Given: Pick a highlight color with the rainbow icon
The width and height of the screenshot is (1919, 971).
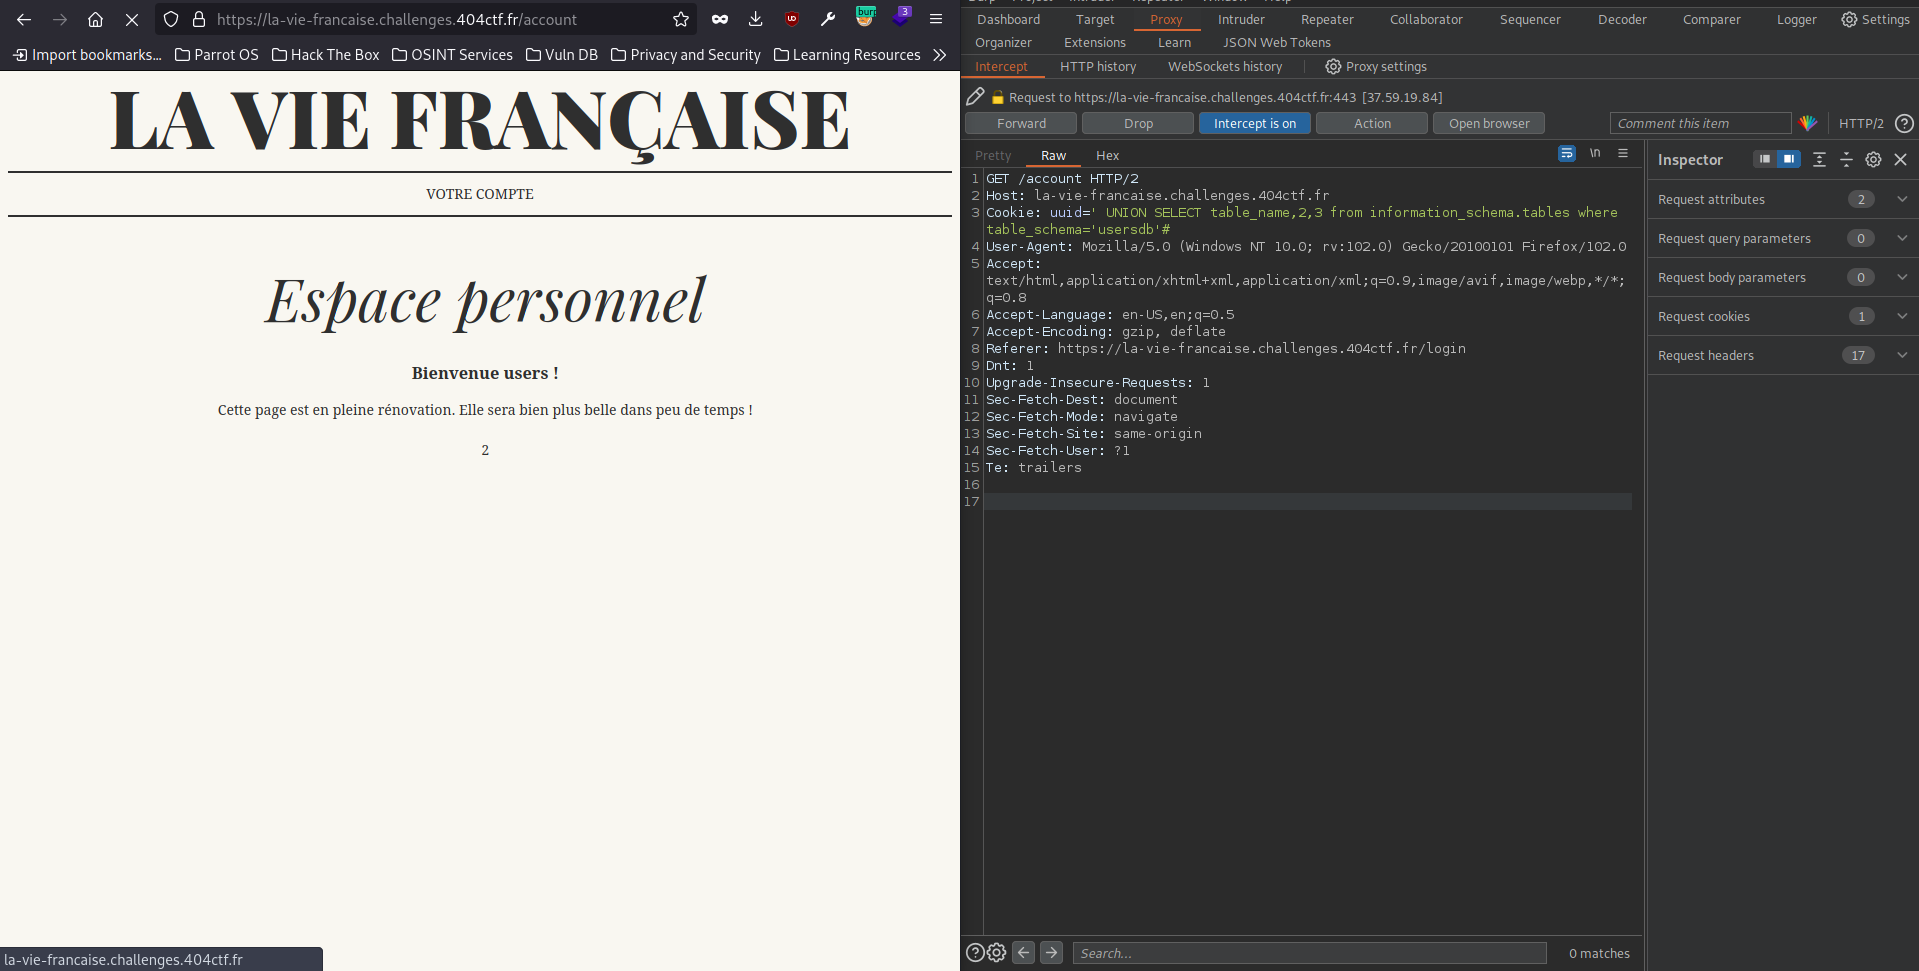Looking at the screenshot, I should 1808,123.
